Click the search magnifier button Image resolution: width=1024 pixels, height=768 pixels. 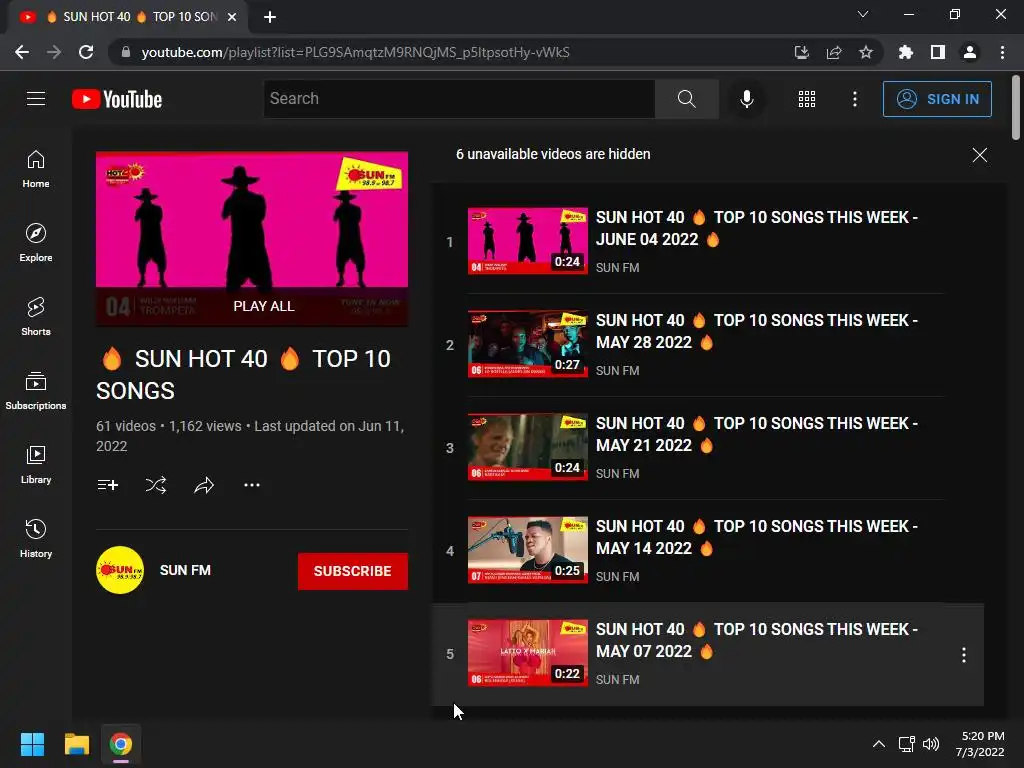click(x=686, y=99)
